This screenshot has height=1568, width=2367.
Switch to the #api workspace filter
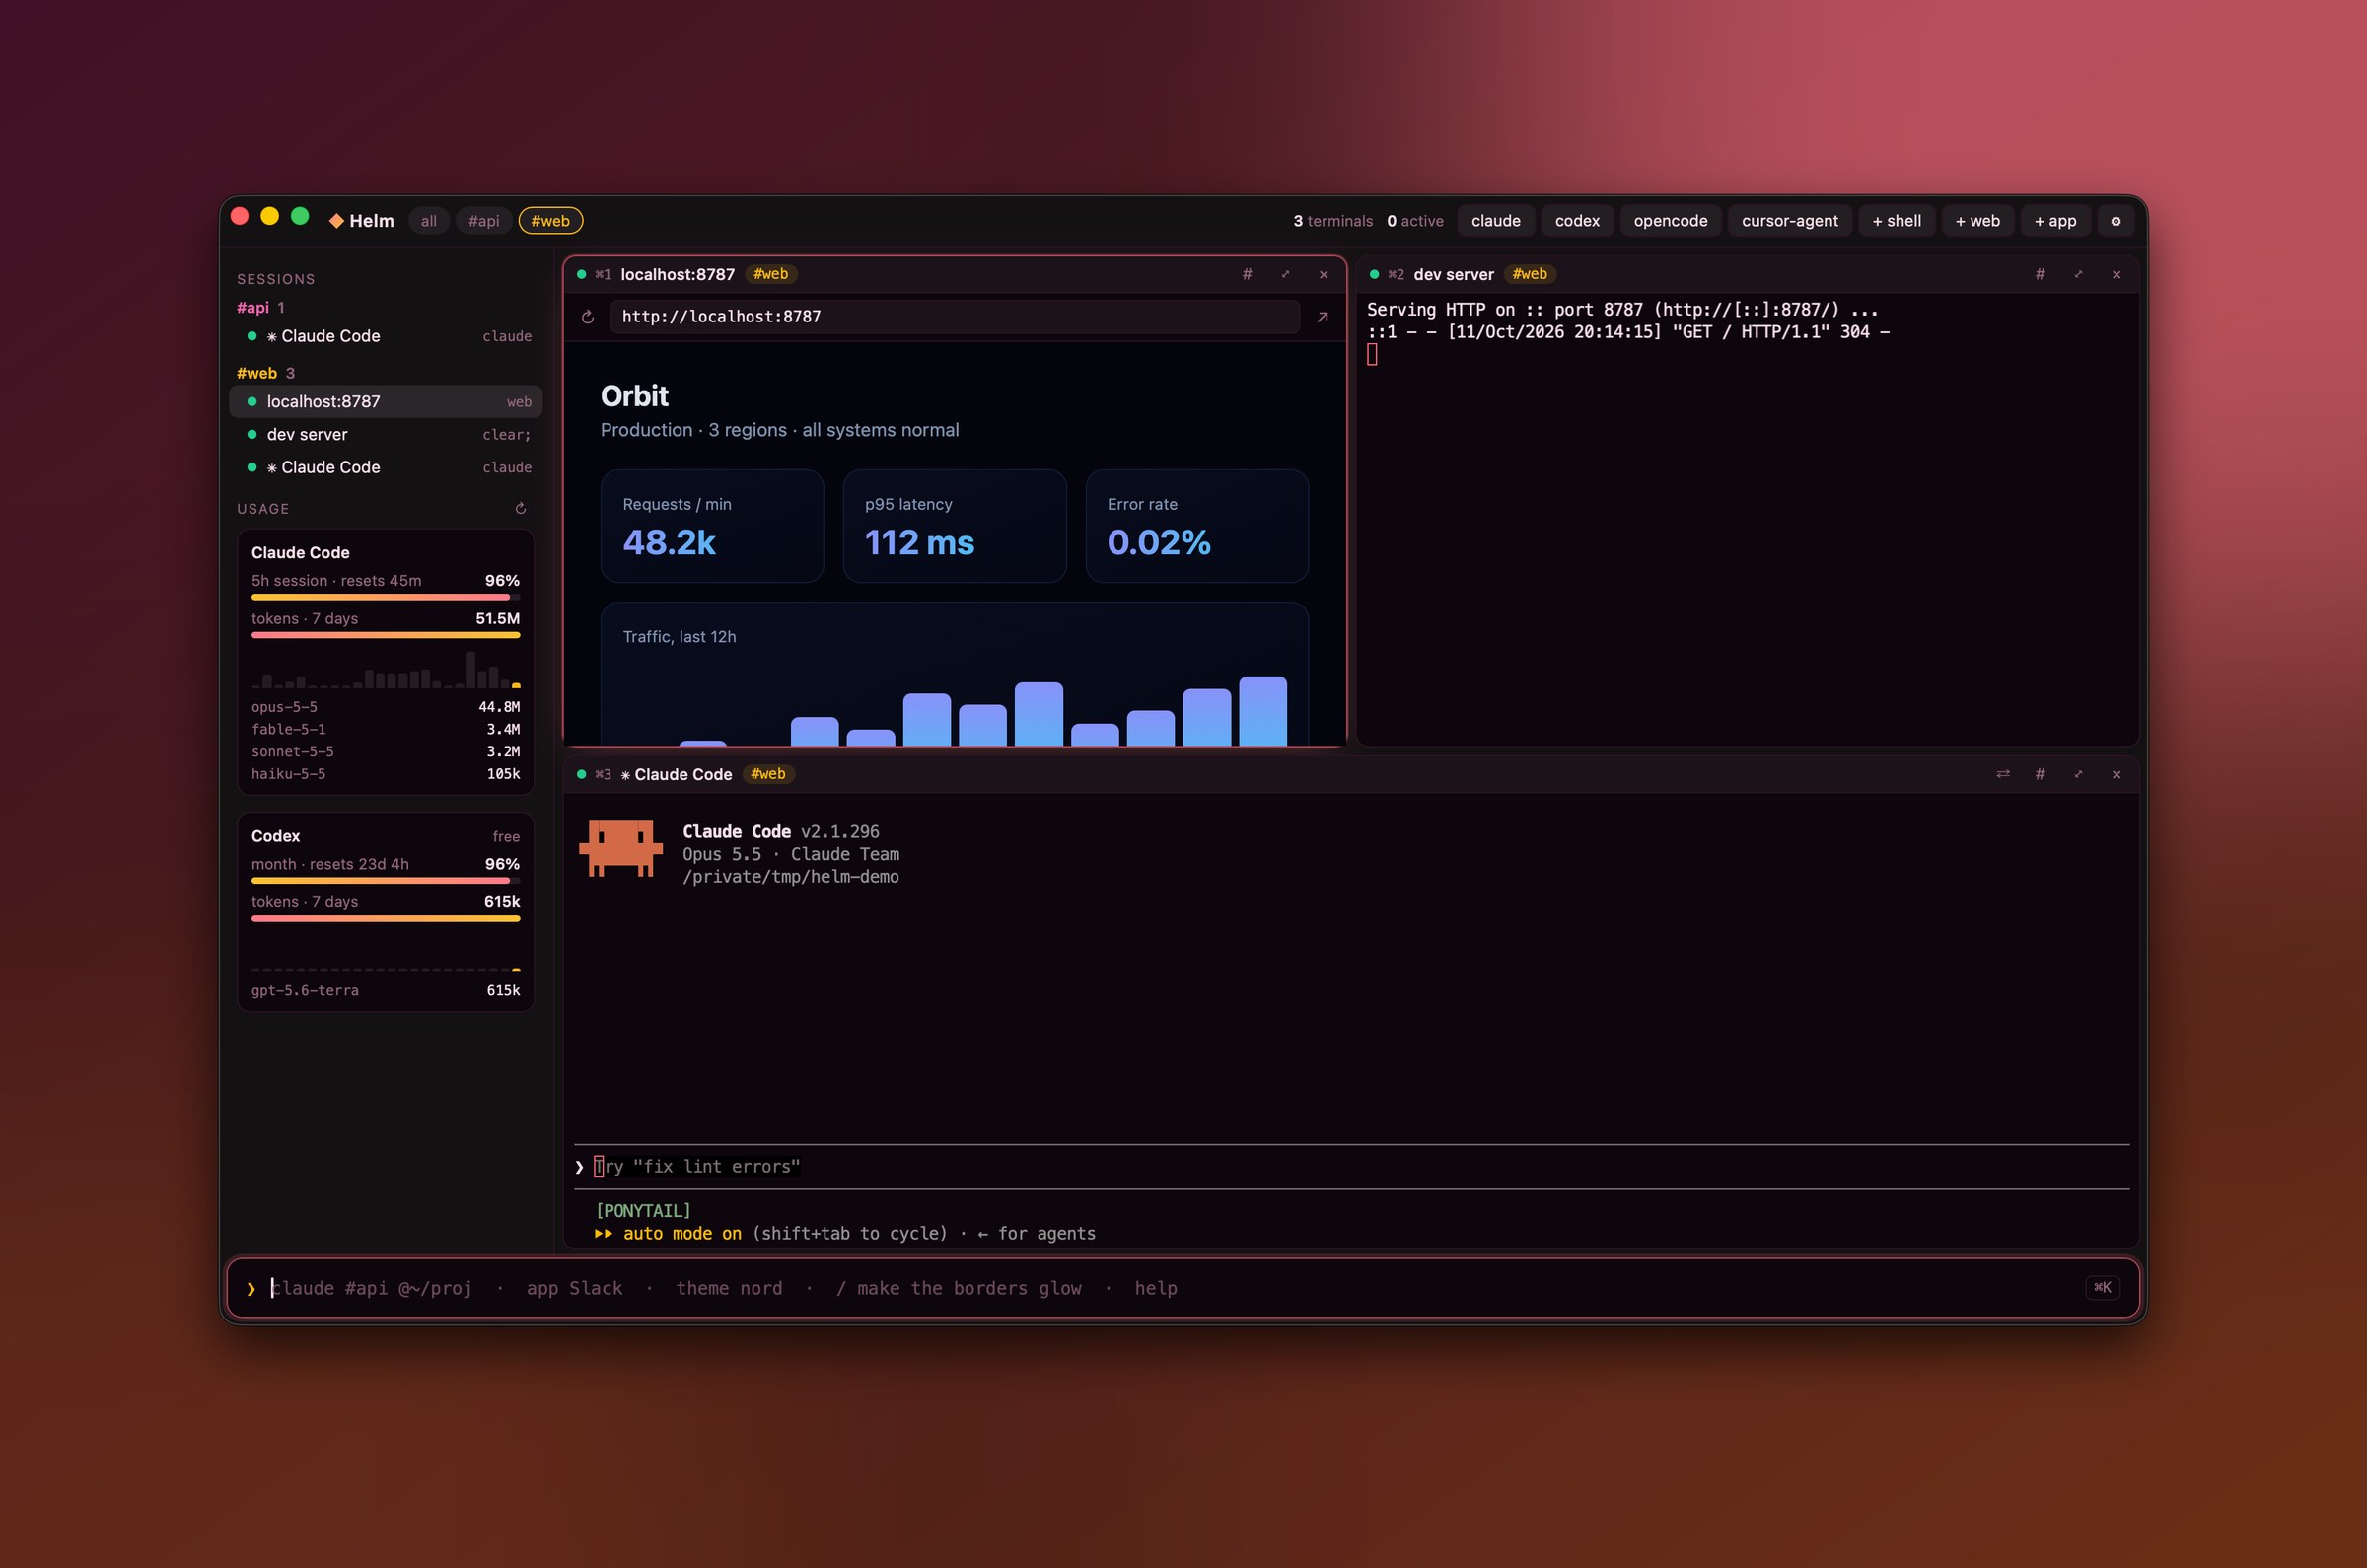(484, 221)
